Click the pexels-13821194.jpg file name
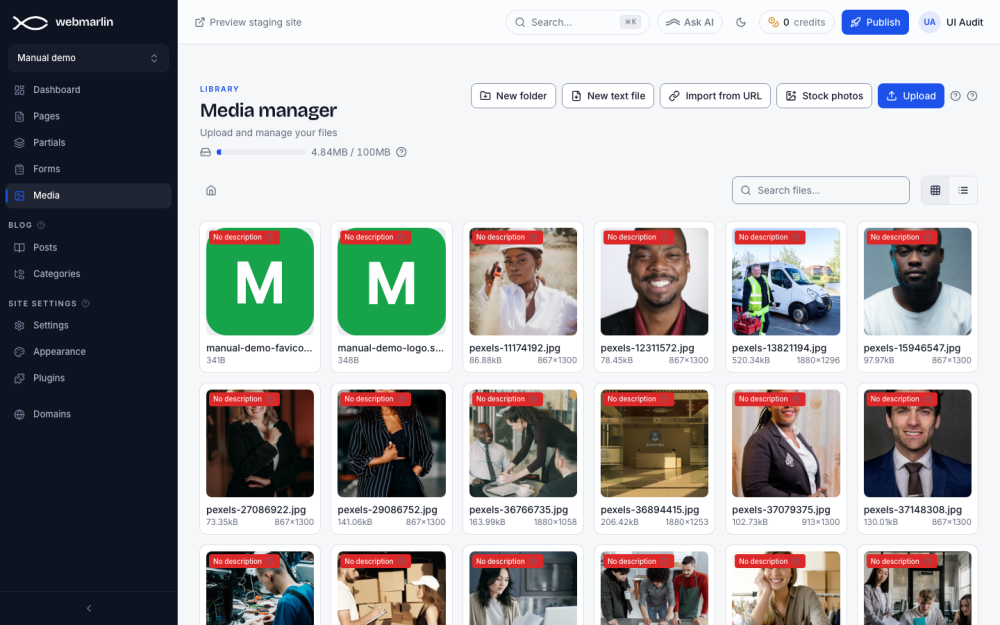 (779, 348)
